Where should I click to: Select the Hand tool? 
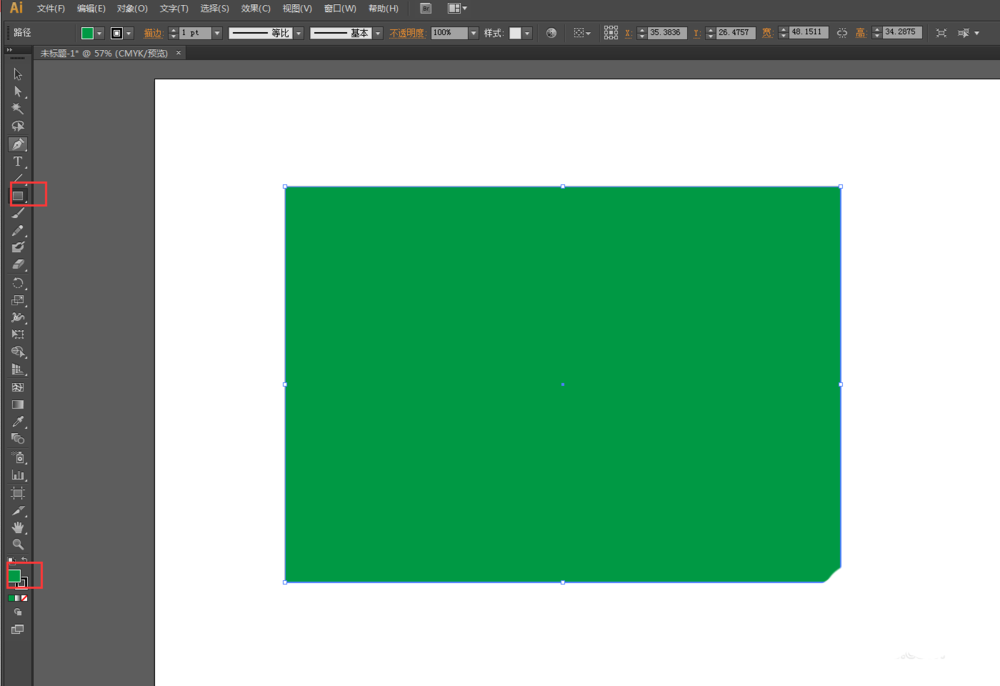17,527
